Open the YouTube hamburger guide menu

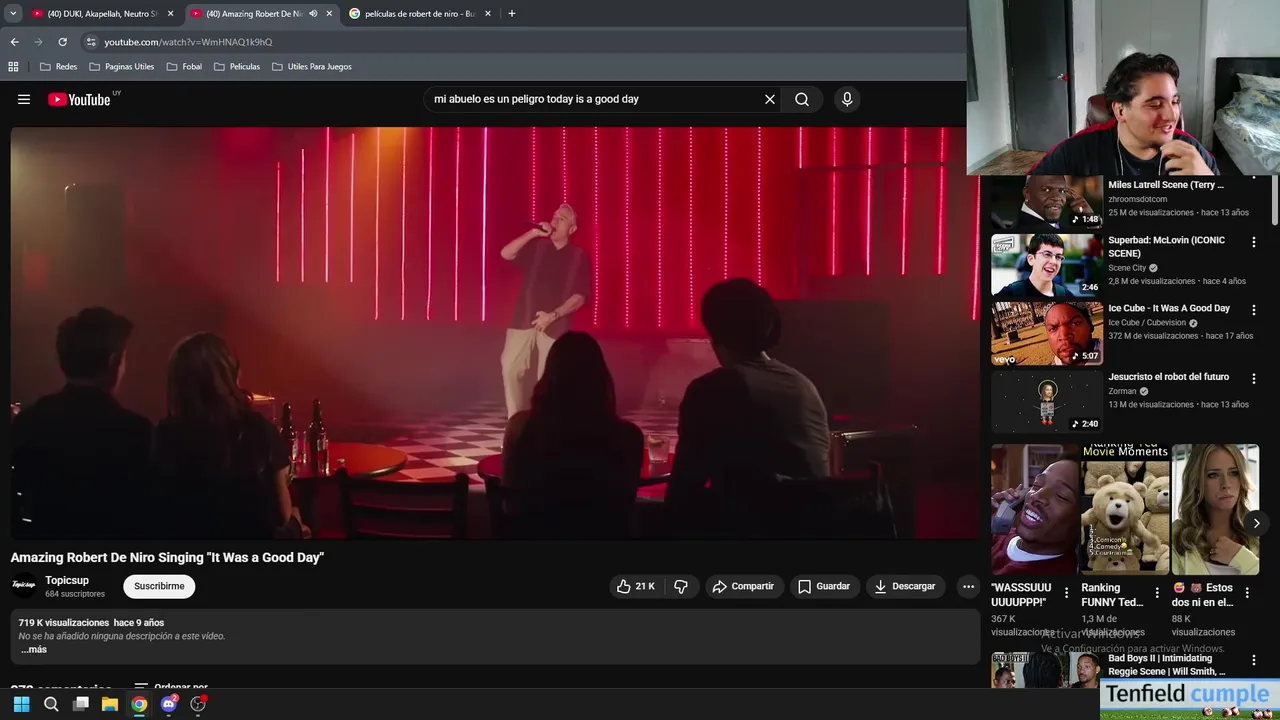click(24, 99)
